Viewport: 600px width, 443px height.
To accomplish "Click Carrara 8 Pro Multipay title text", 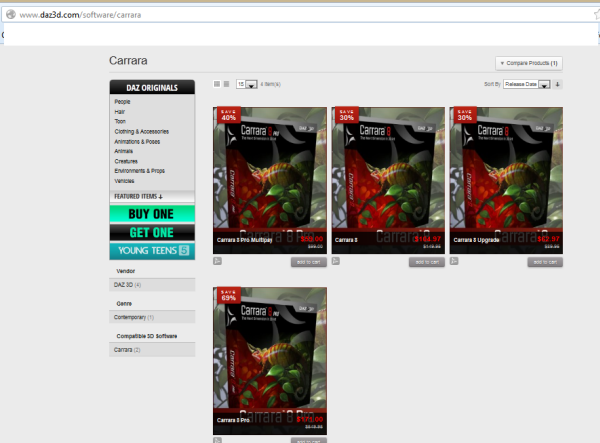I will [x=245, y=240].
